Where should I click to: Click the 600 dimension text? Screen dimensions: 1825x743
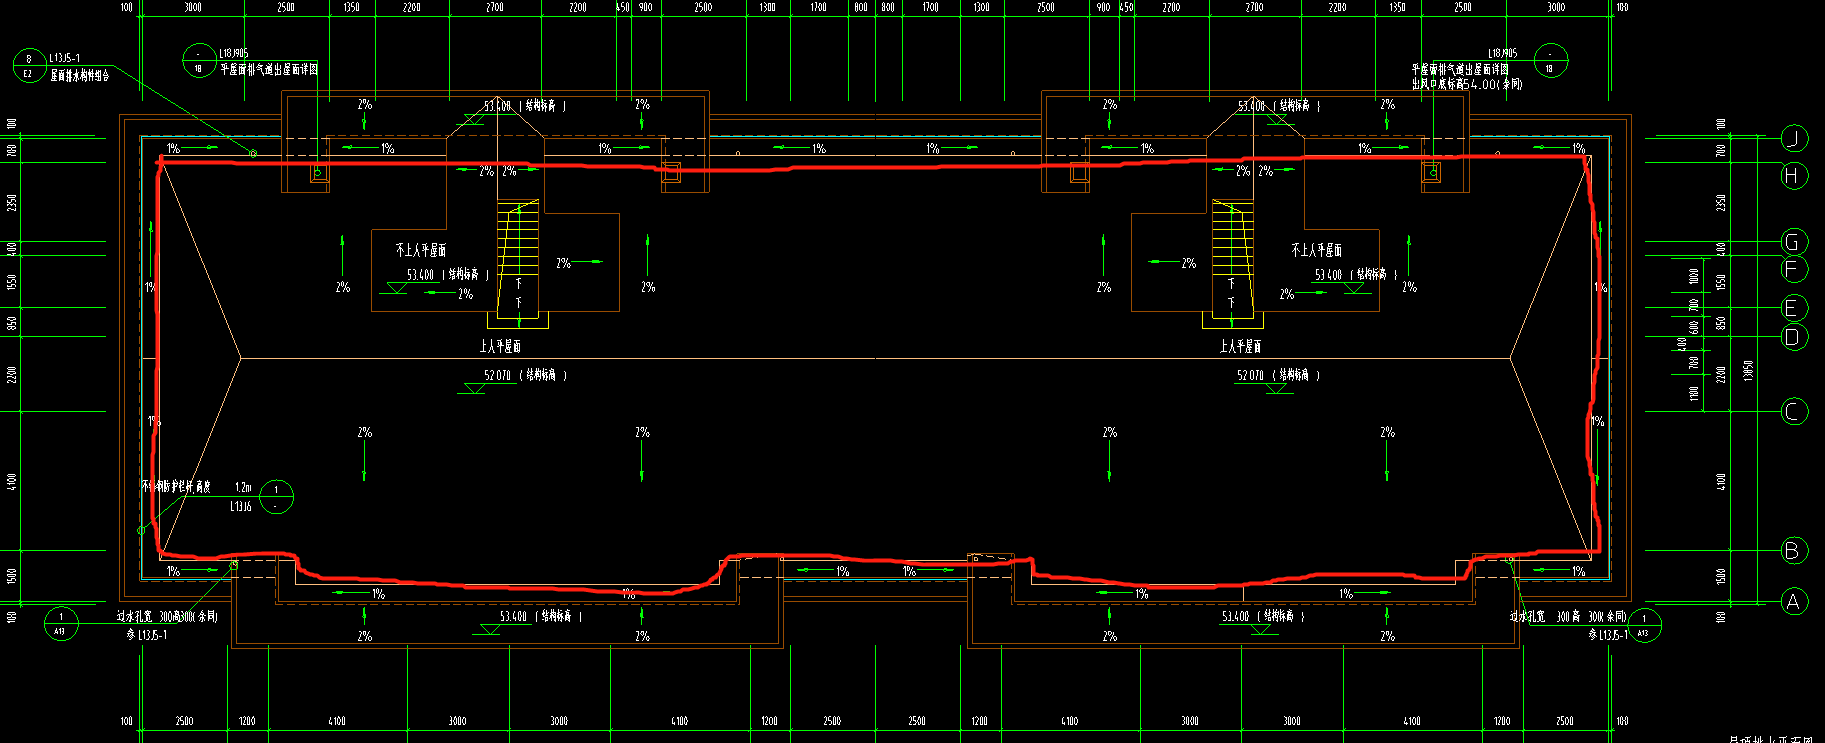click(x=1694, y=326)
